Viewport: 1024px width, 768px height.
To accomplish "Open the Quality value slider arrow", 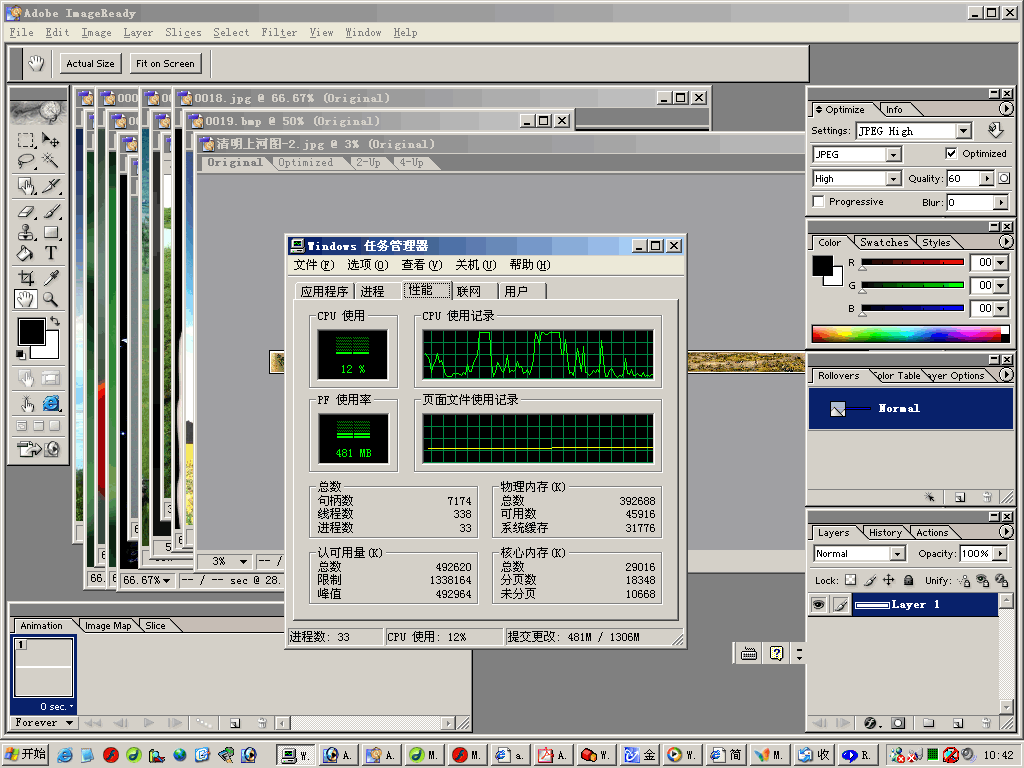I will click(987, 178).
